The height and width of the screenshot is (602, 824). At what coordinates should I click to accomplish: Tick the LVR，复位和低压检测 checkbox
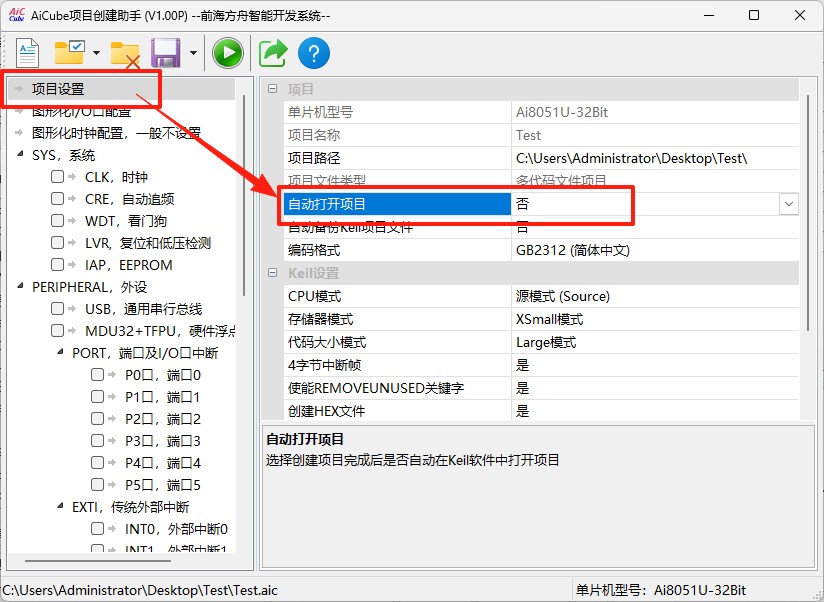(57, 243)
